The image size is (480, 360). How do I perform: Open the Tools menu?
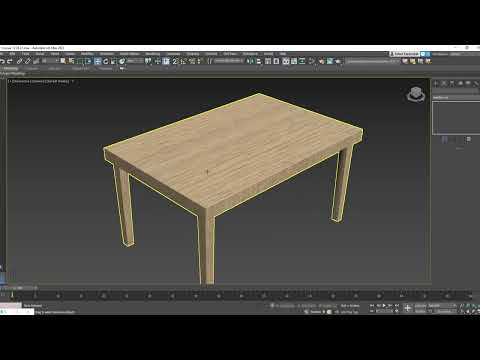(x=26, y=54)
